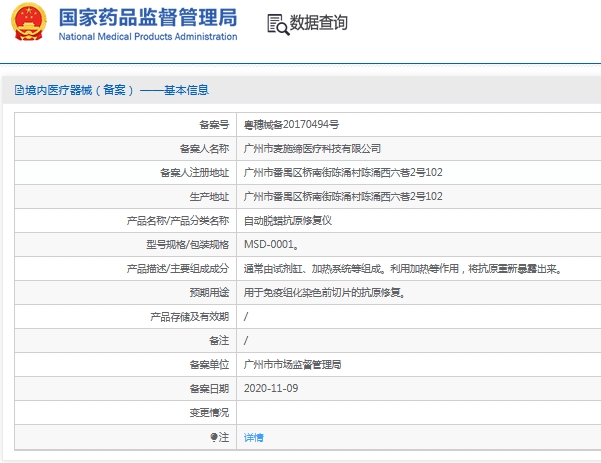Screen dimensions: 601x463
Task: Select the slash in 产品存储及有效期 row
Action: [x=246, y=317]
